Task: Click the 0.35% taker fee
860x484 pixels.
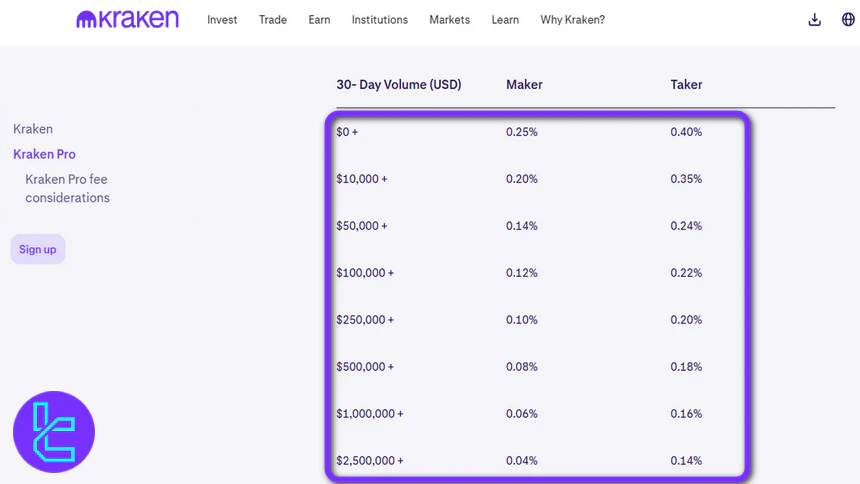Action: (x=686, y=179)
